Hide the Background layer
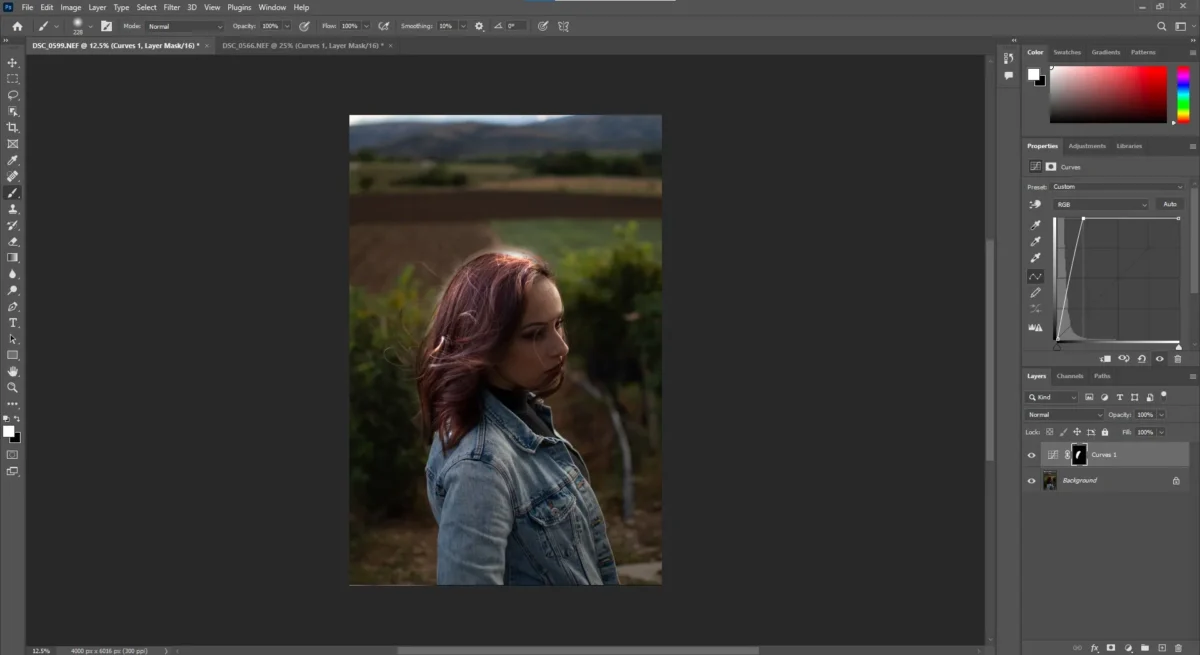The width and height of the screenshot is (1200, 655). (1032, 481)
